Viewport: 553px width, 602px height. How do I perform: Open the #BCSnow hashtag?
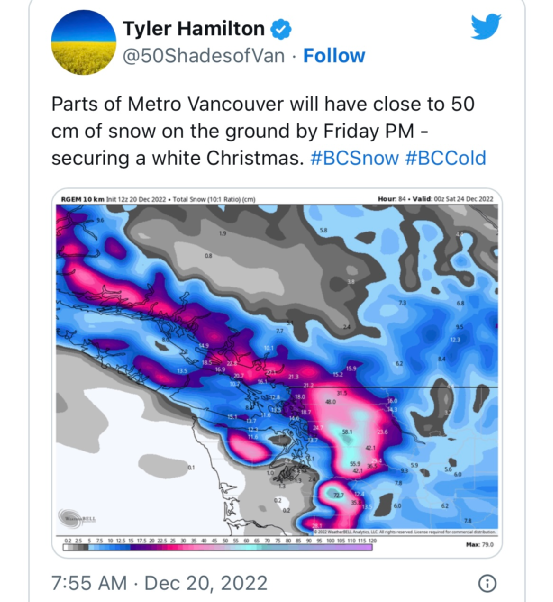(354, 158)
